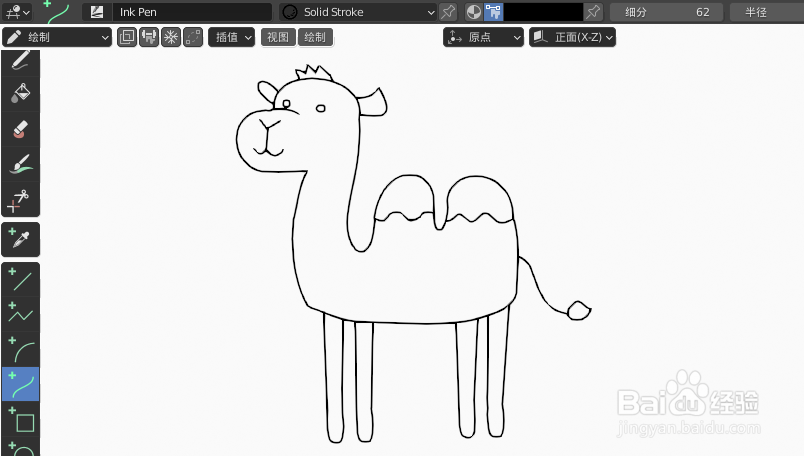Image resolution: width=804 pixels, height=456 pixels.
Task: Open the 原点 stroke placement dropdown
Action: (483, 37)
